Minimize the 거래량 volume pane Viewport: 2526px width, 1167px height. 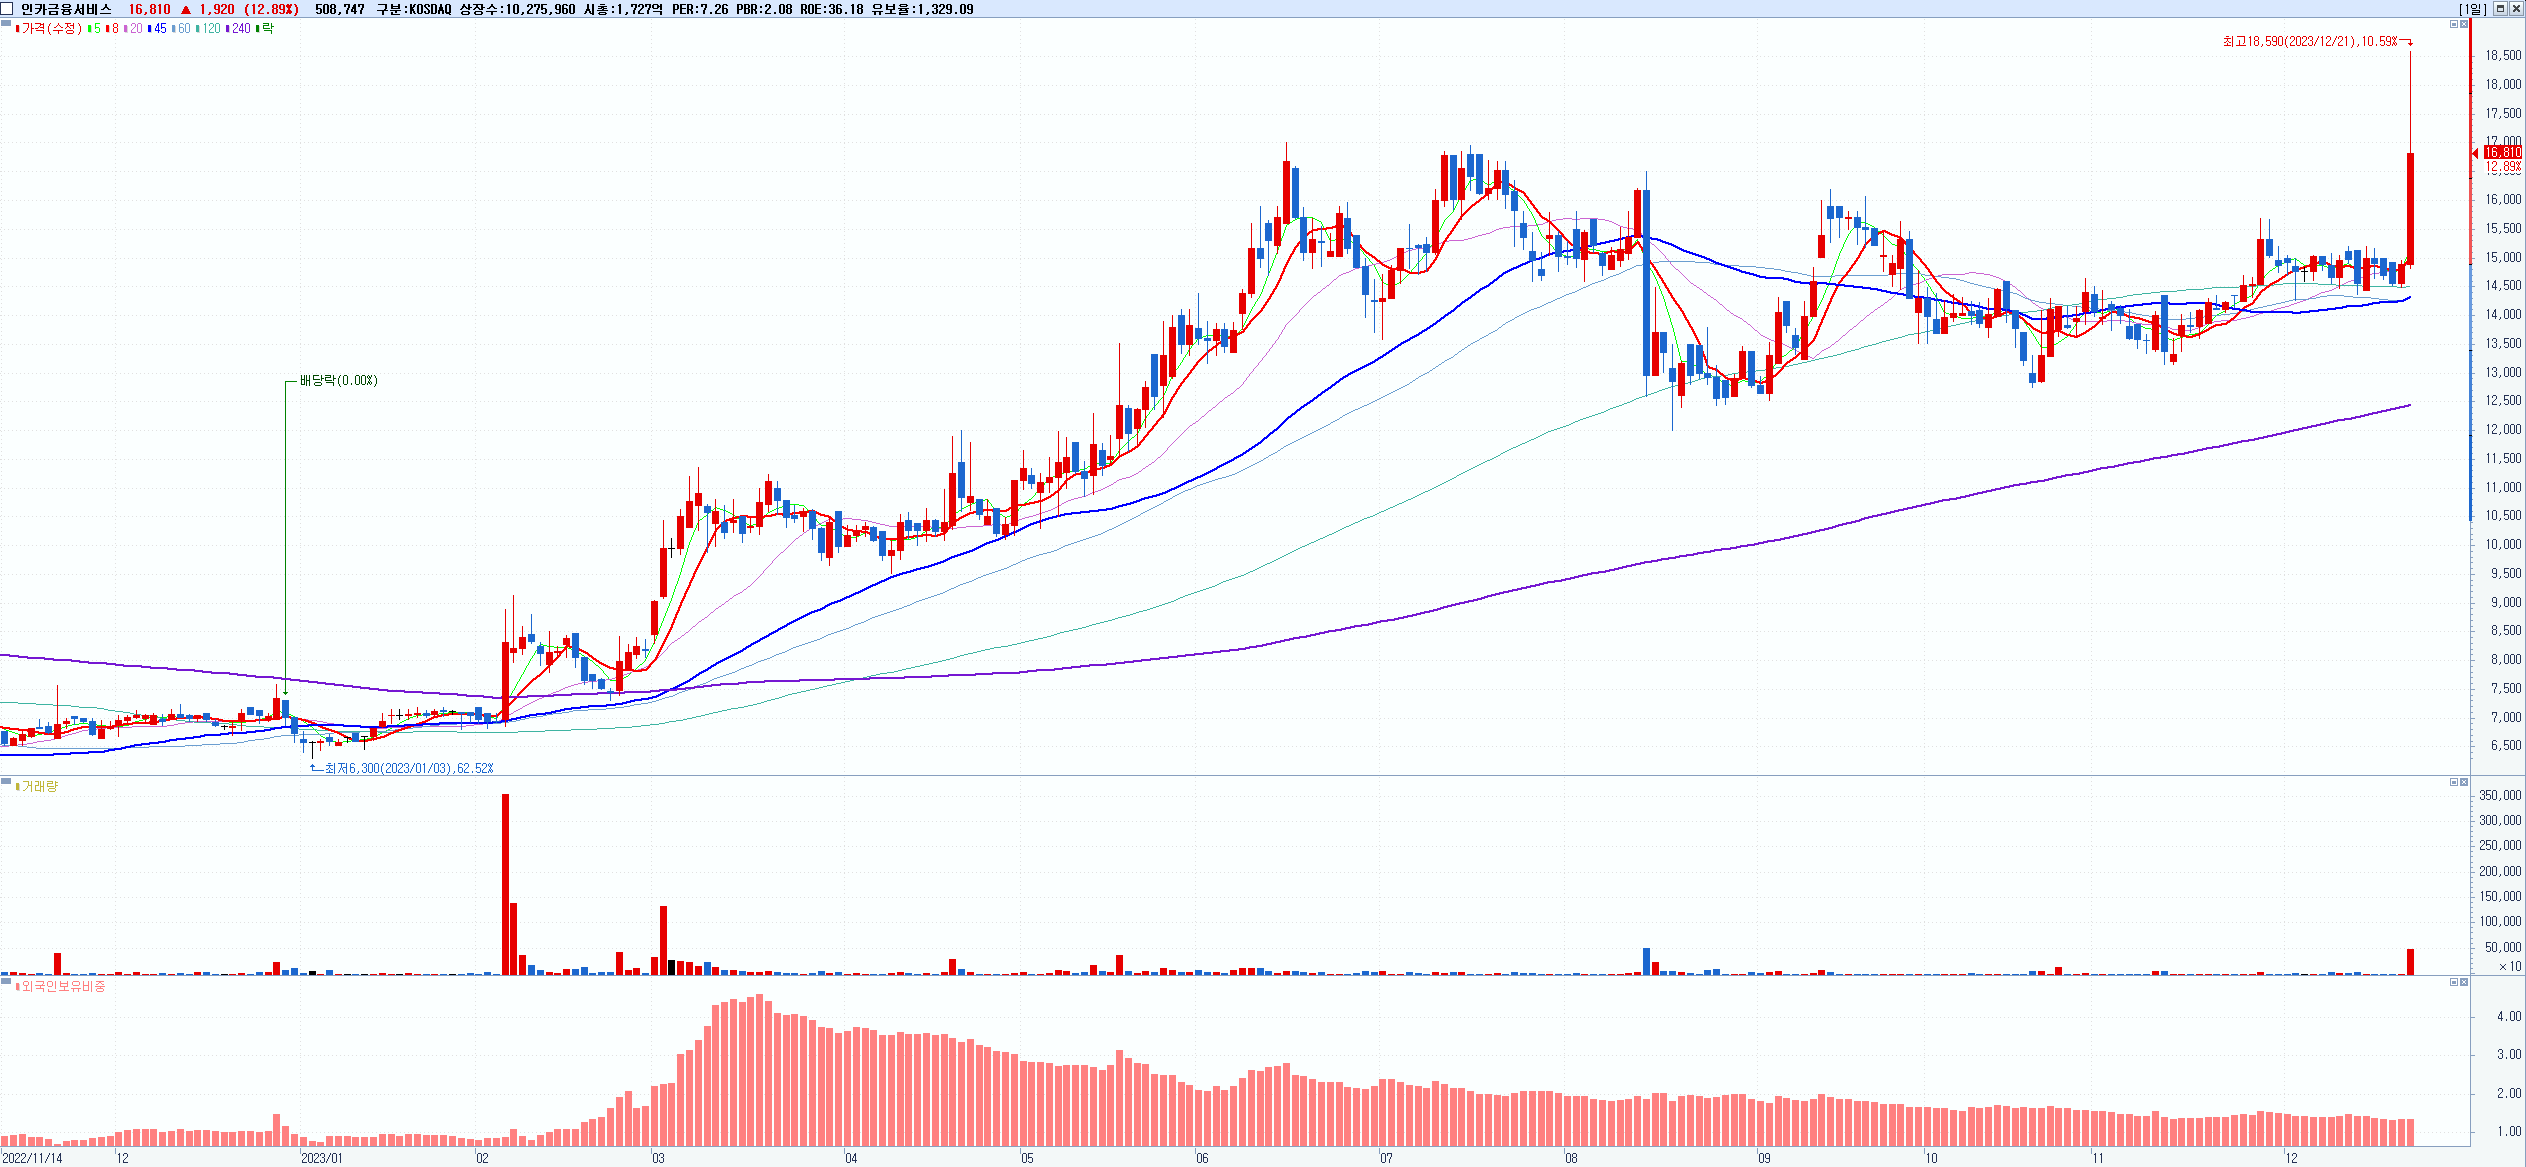tap(2453, 782)
